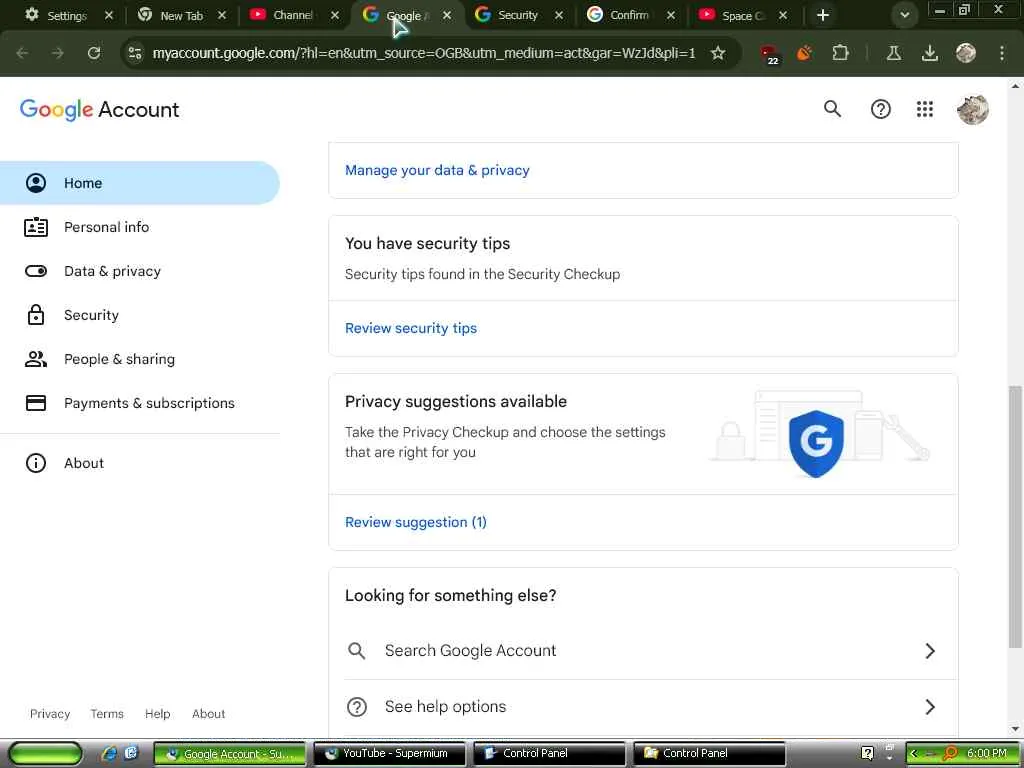Open the Extensions puzzle piece icon
Viewport: 1024px width, 768px height.
840,53
